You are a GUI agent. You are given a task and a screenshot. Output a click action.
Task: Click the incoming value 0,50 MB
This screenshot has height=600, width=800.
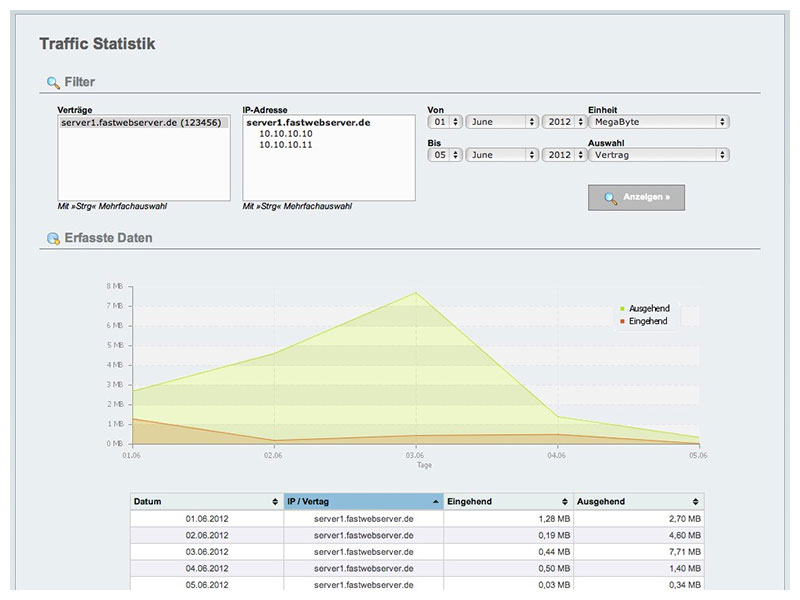tap(554, 568)
